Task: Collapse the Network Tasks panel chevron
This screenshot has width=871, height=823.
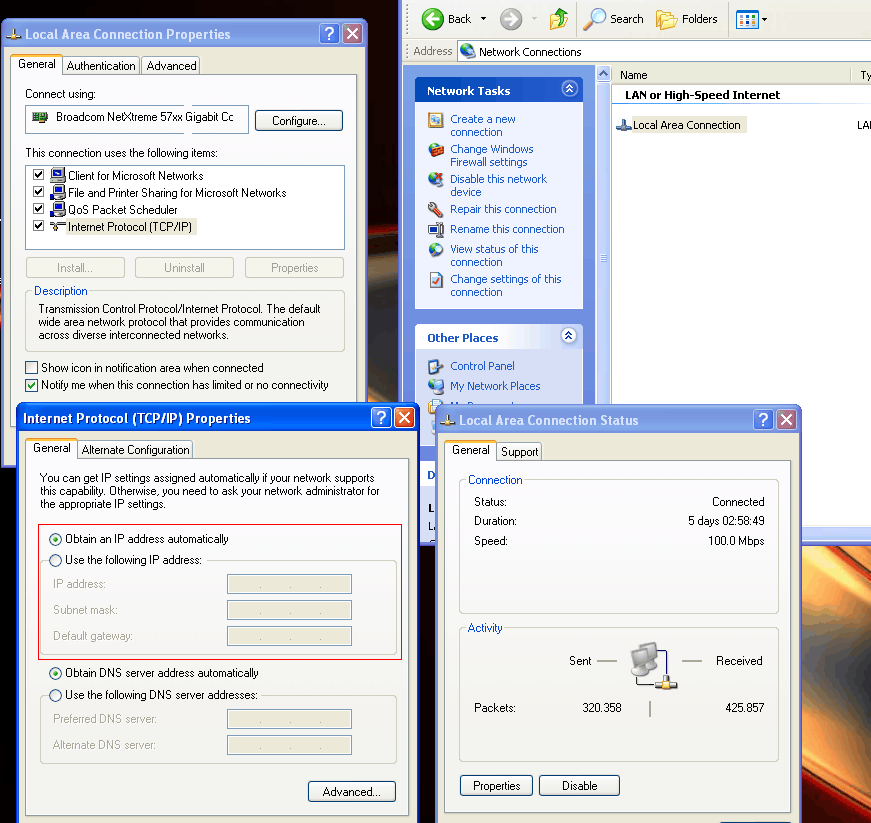Action: (x=569, y=88)
